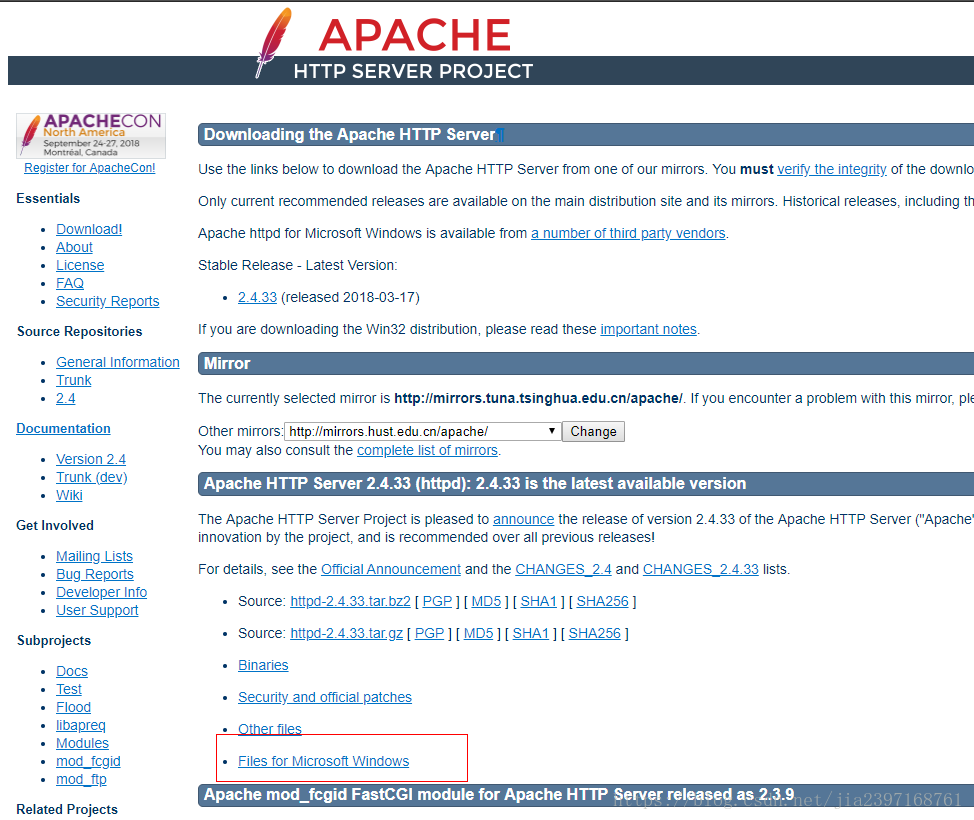The image size is (974, 820).
Task: Open the mod_ftp subproject link
Action: click(x=81, y=780)
